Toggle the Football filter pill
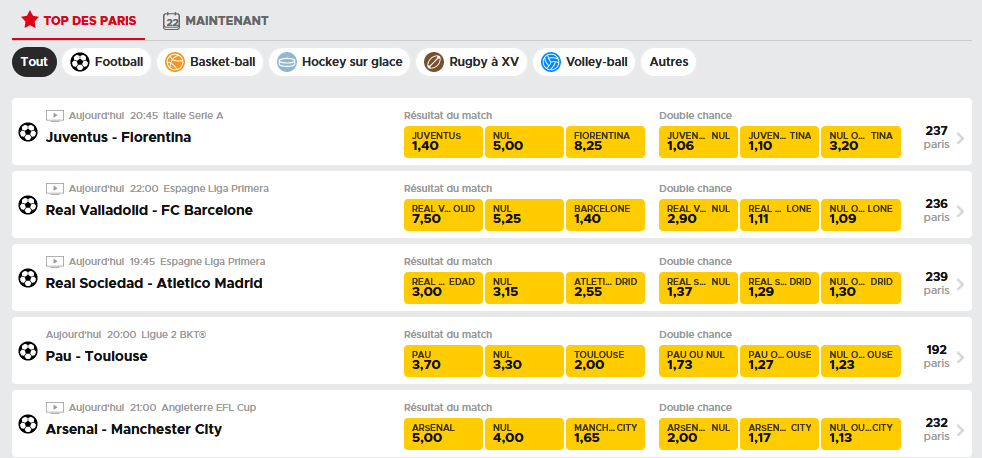Image resolution: width=982 pixels, height=458 pixels. point(106,62)
